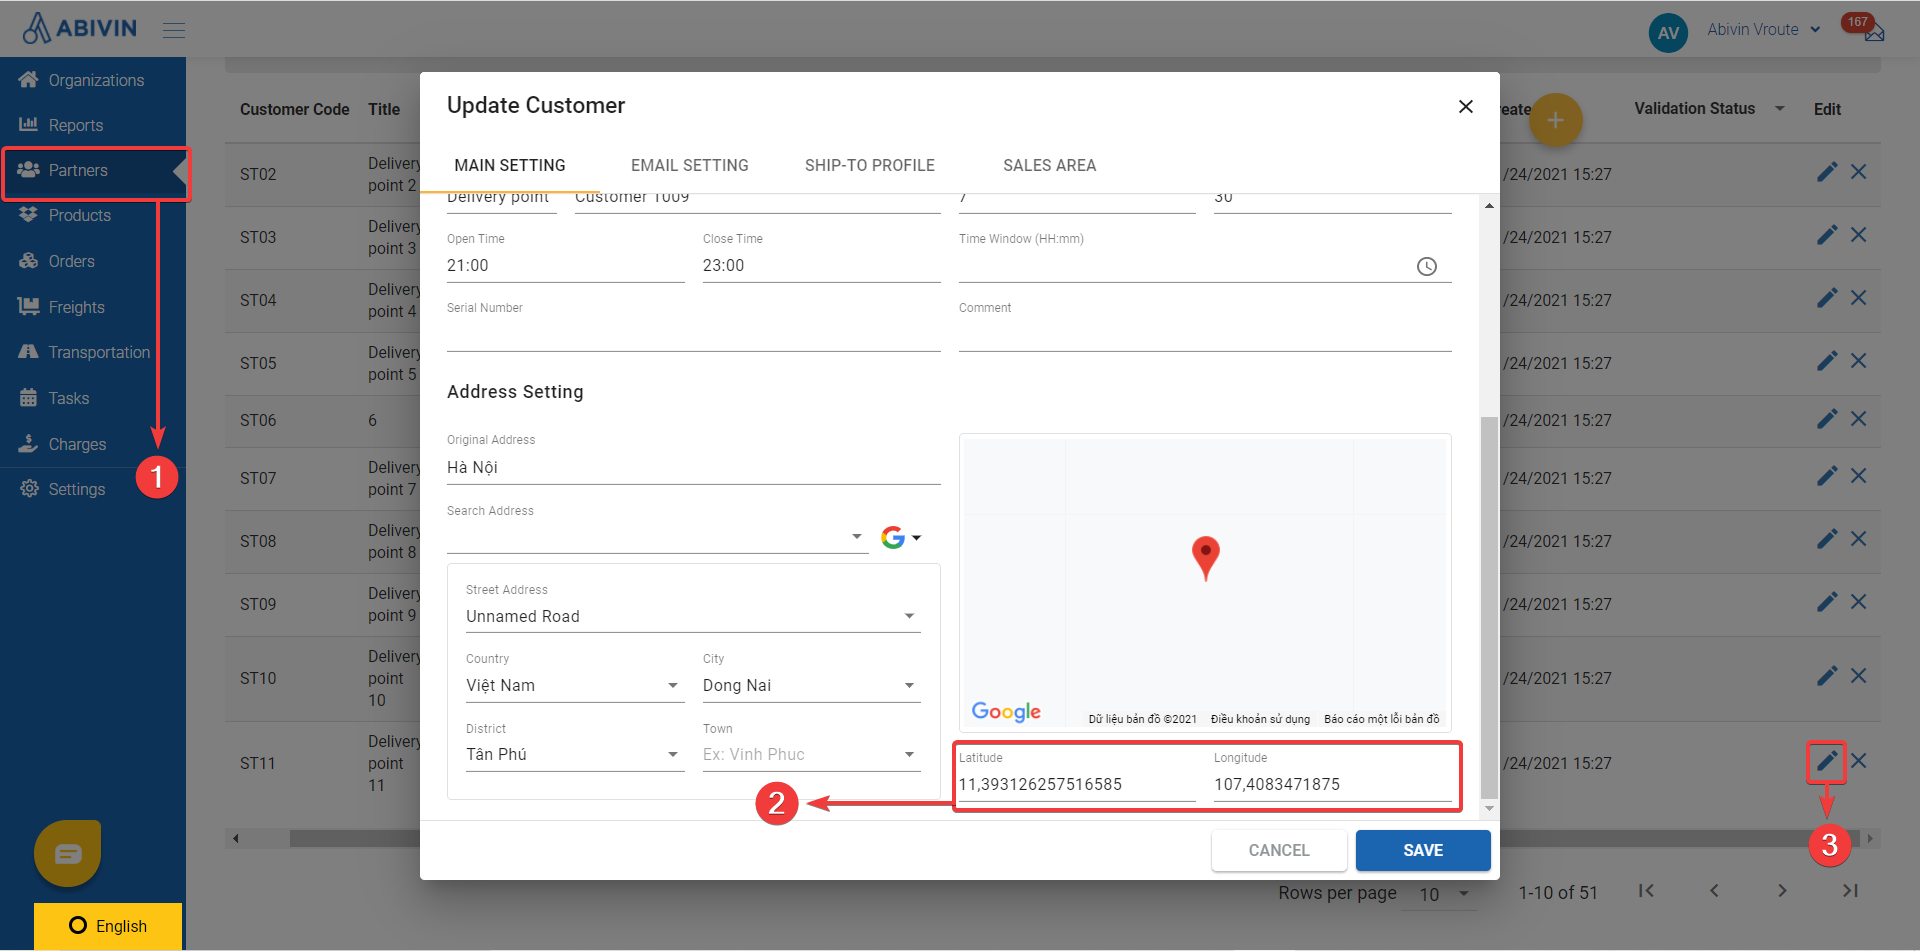Image resolution: width=1920 pixels, height=951 pixels.
Task: Open map terms link Điều khoản sử dụng
Action: (1260, 719)
